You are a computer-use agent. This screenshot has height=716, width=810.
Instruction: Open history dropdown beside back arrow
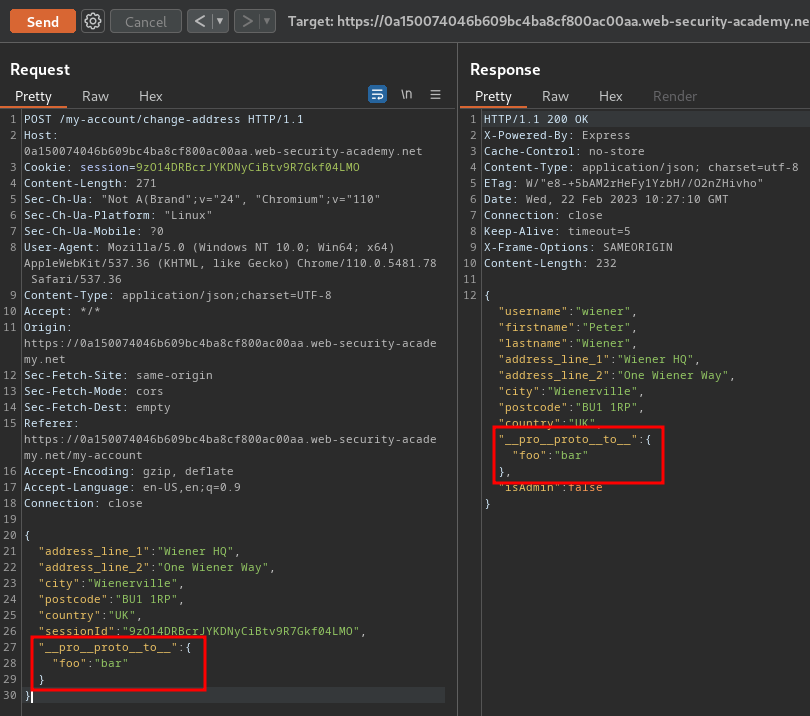coord(221,21)
